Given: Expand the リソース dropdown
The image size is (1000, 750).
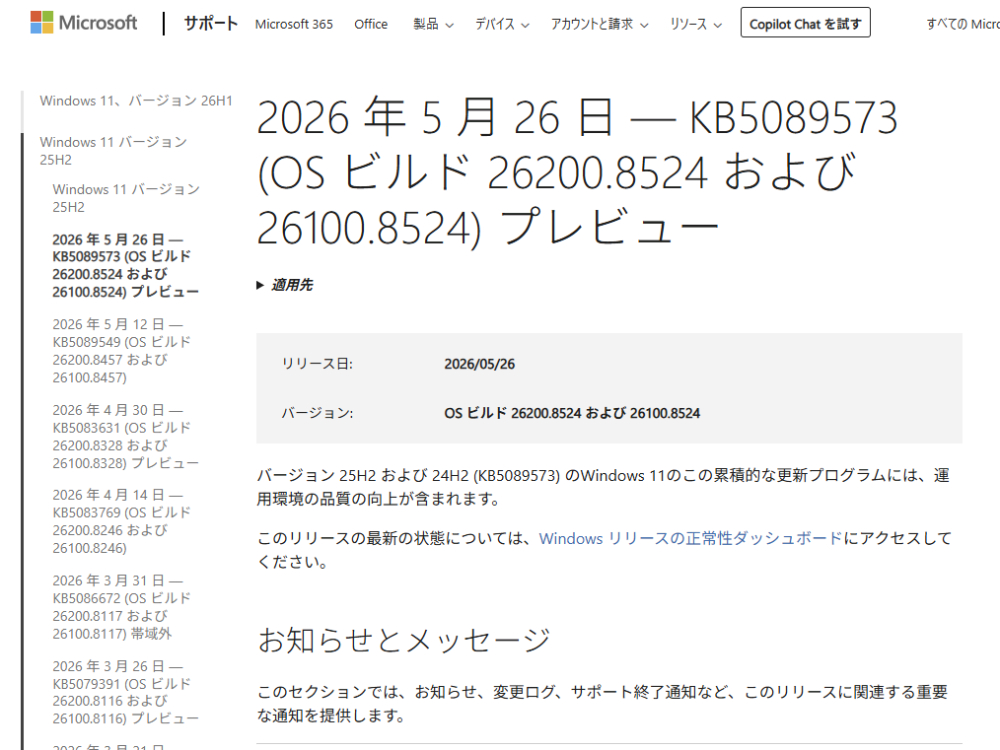Looking at the screenshot, I should pyautogui.click(x=696, y=24).
